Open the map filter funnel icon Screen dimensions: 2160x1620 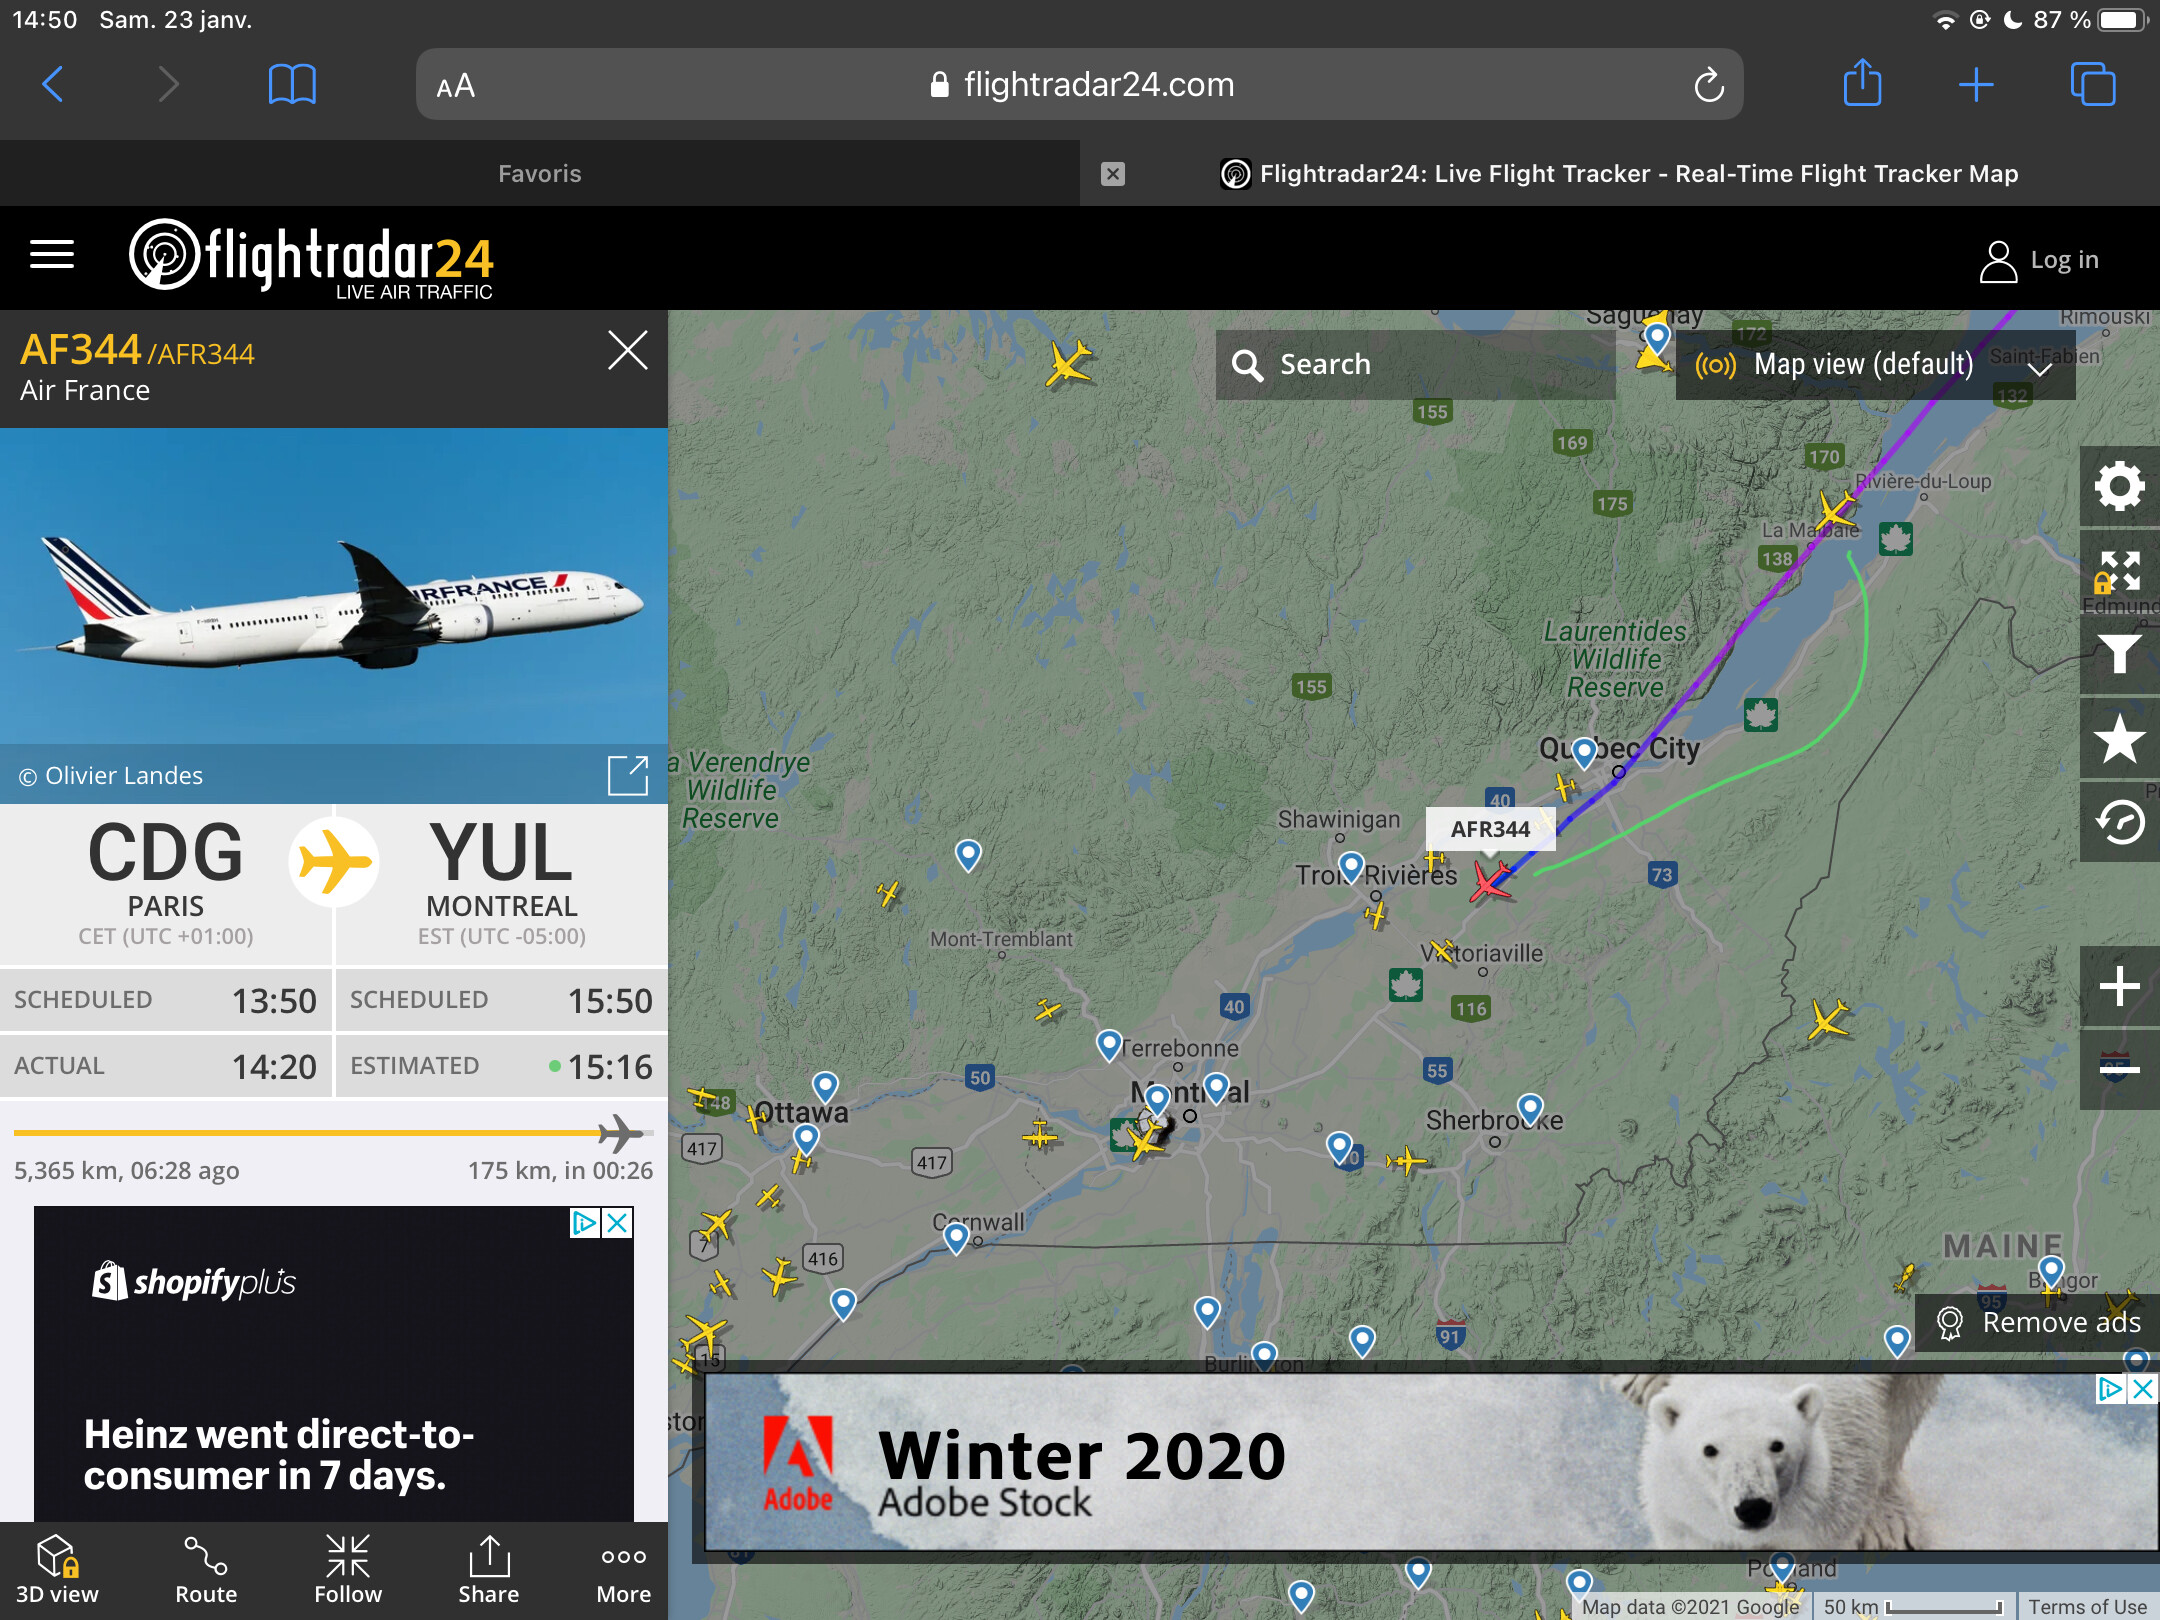tap(2119, 655)
